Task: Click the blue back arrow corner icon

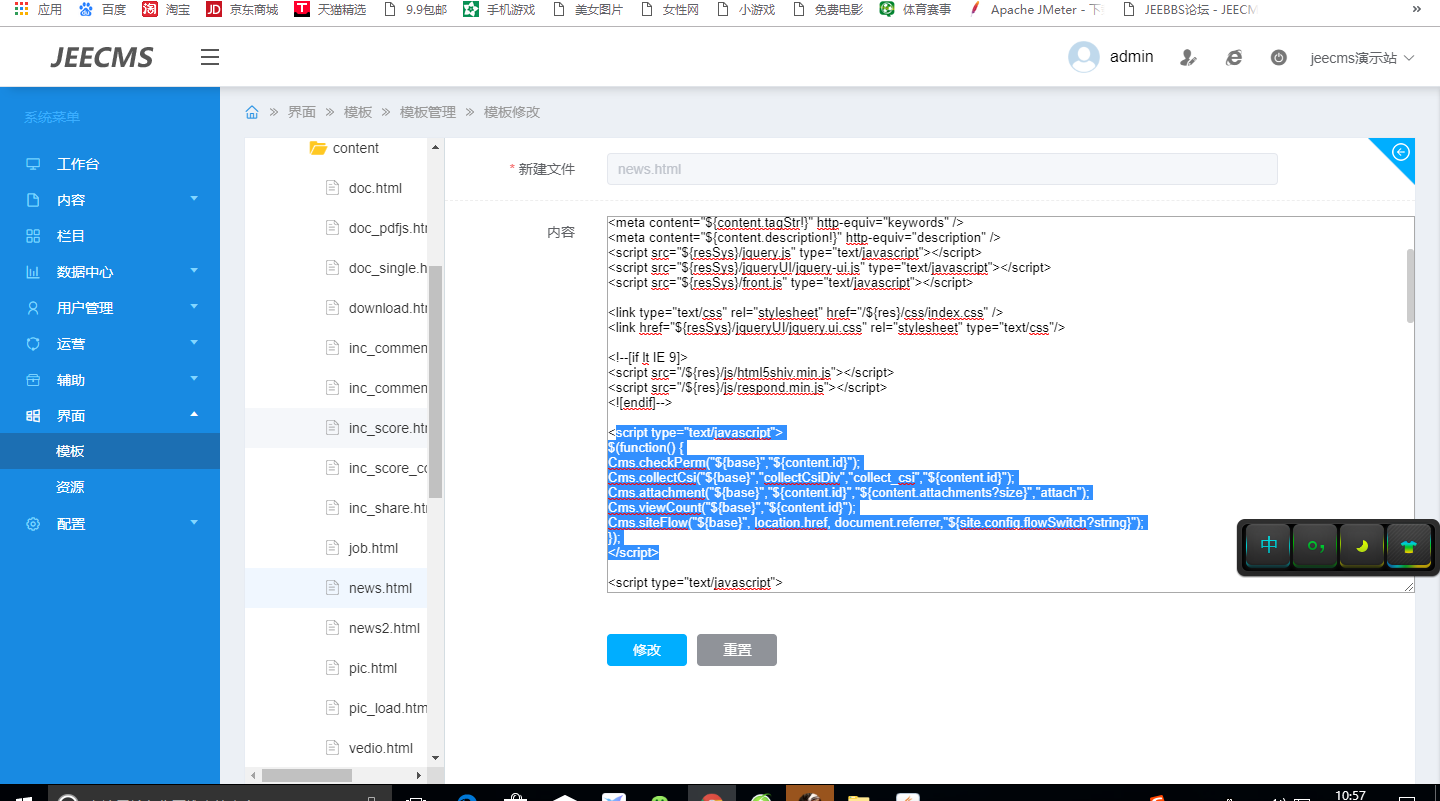Action: (x=1400, y=153)
